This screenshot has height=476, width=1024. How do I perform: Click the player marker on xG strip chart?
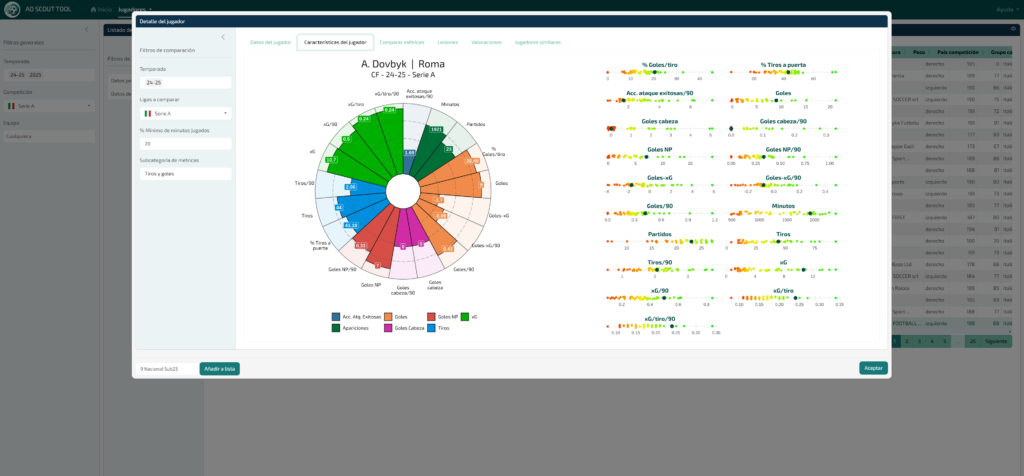point(804,270)
